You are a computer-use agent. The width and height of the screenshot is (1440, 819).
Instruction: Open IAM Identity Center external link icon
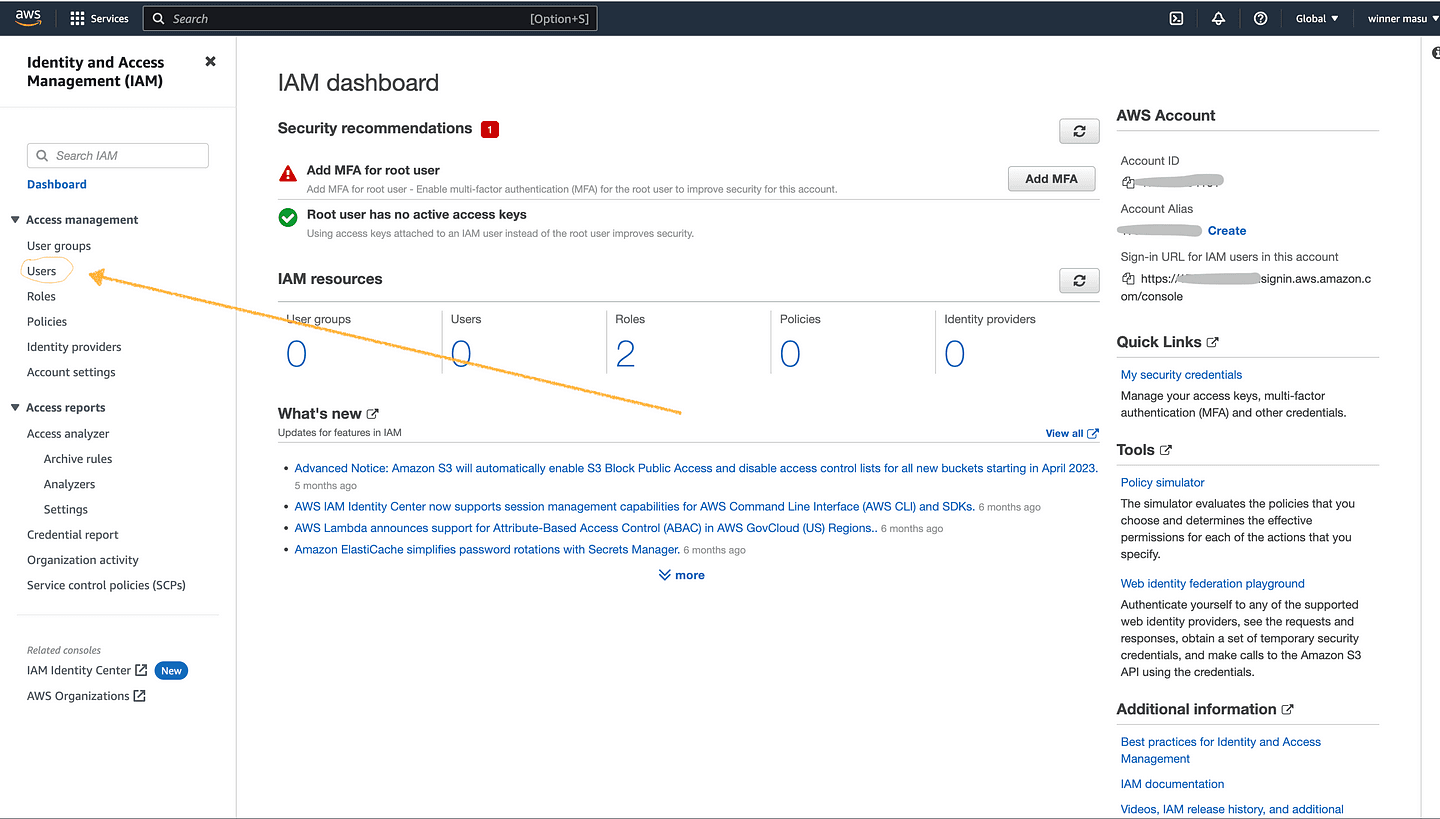(x=141, y=670)
